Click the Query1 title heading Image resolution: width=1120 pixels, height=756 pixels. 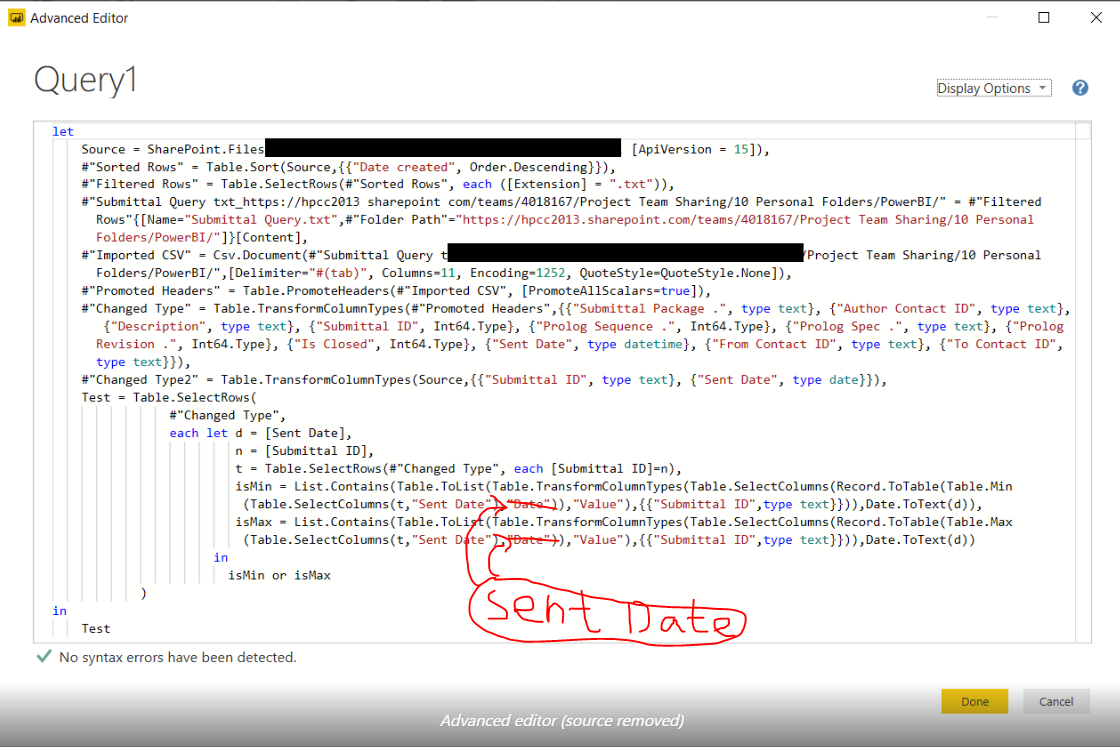pyautogui.click(x=85, y=79)
